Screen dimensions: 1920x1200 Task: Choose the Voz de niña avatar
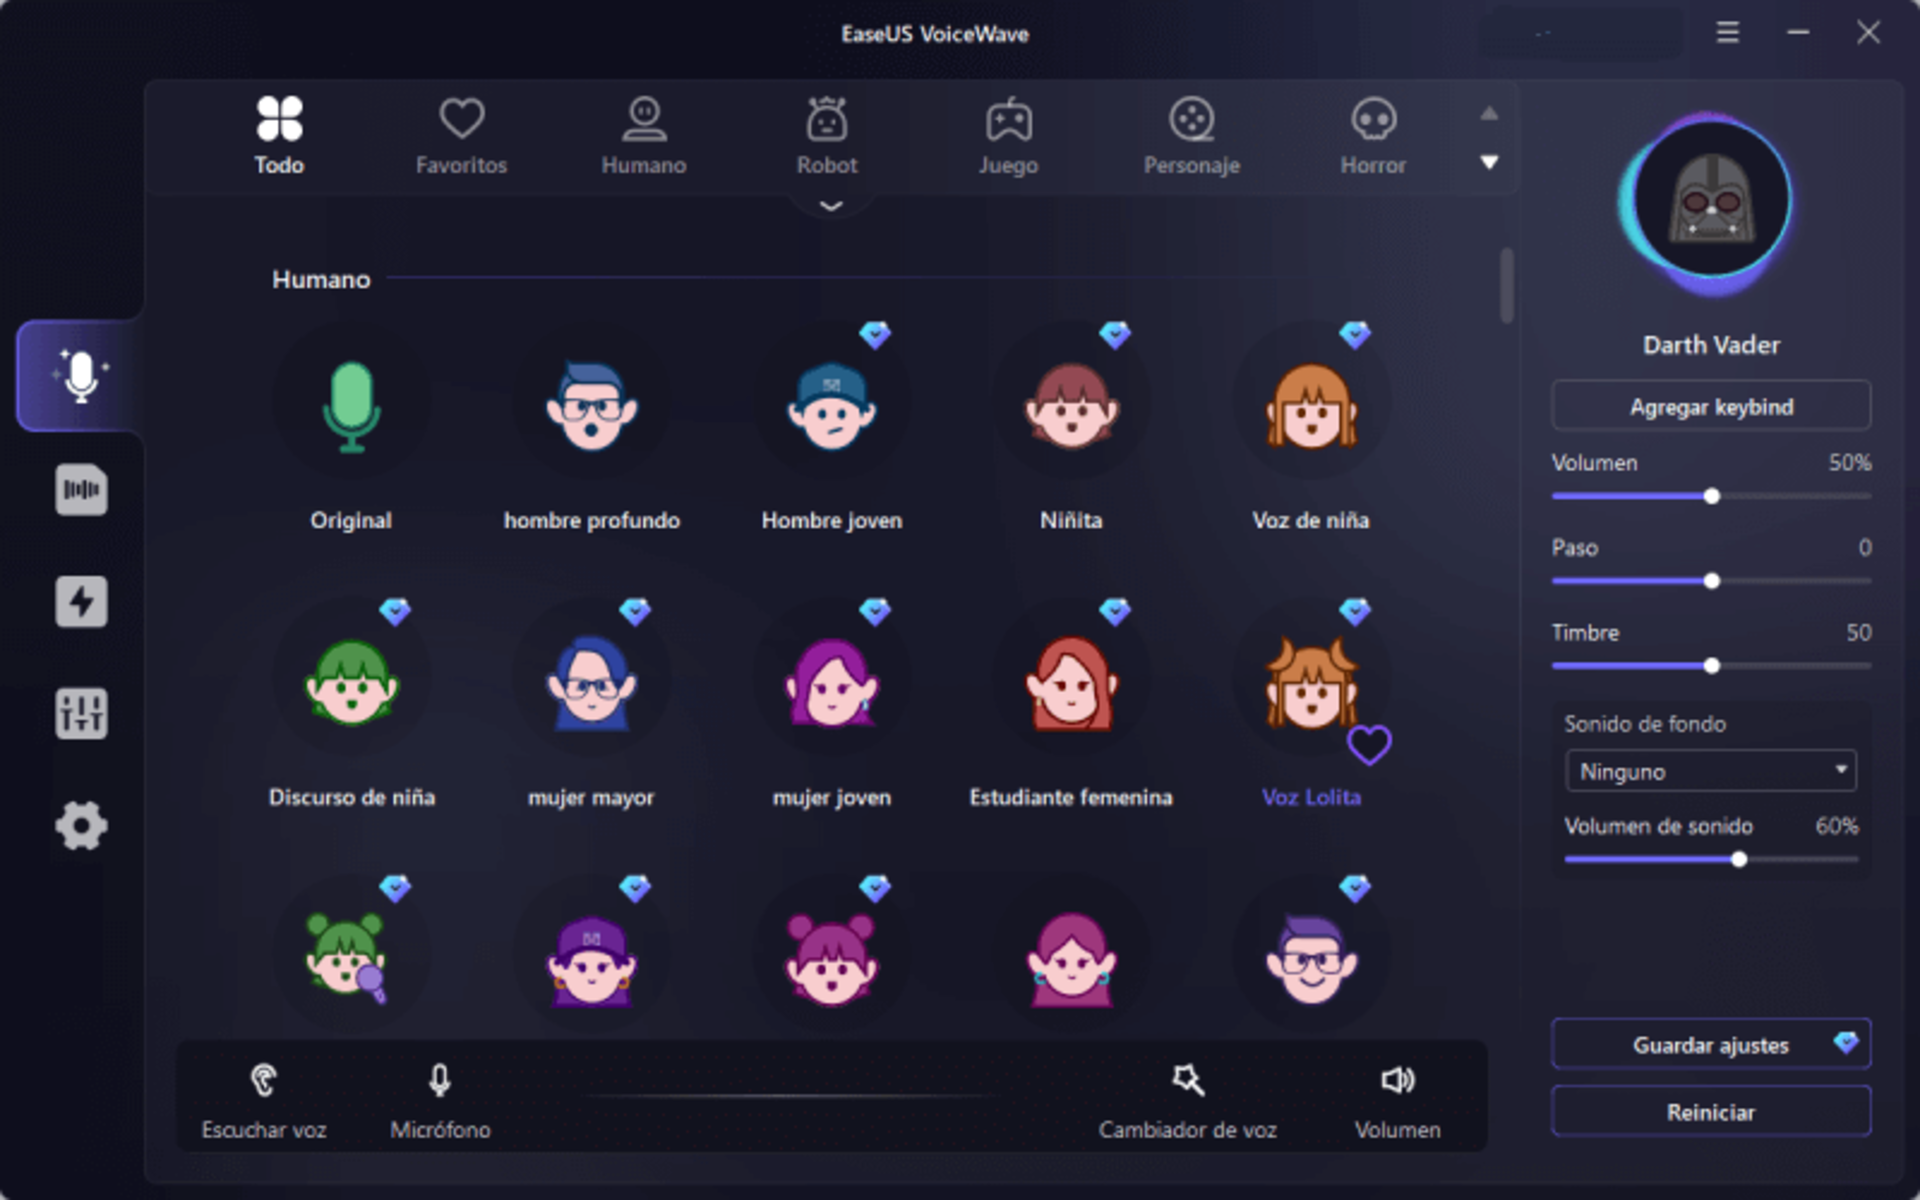1311,408
